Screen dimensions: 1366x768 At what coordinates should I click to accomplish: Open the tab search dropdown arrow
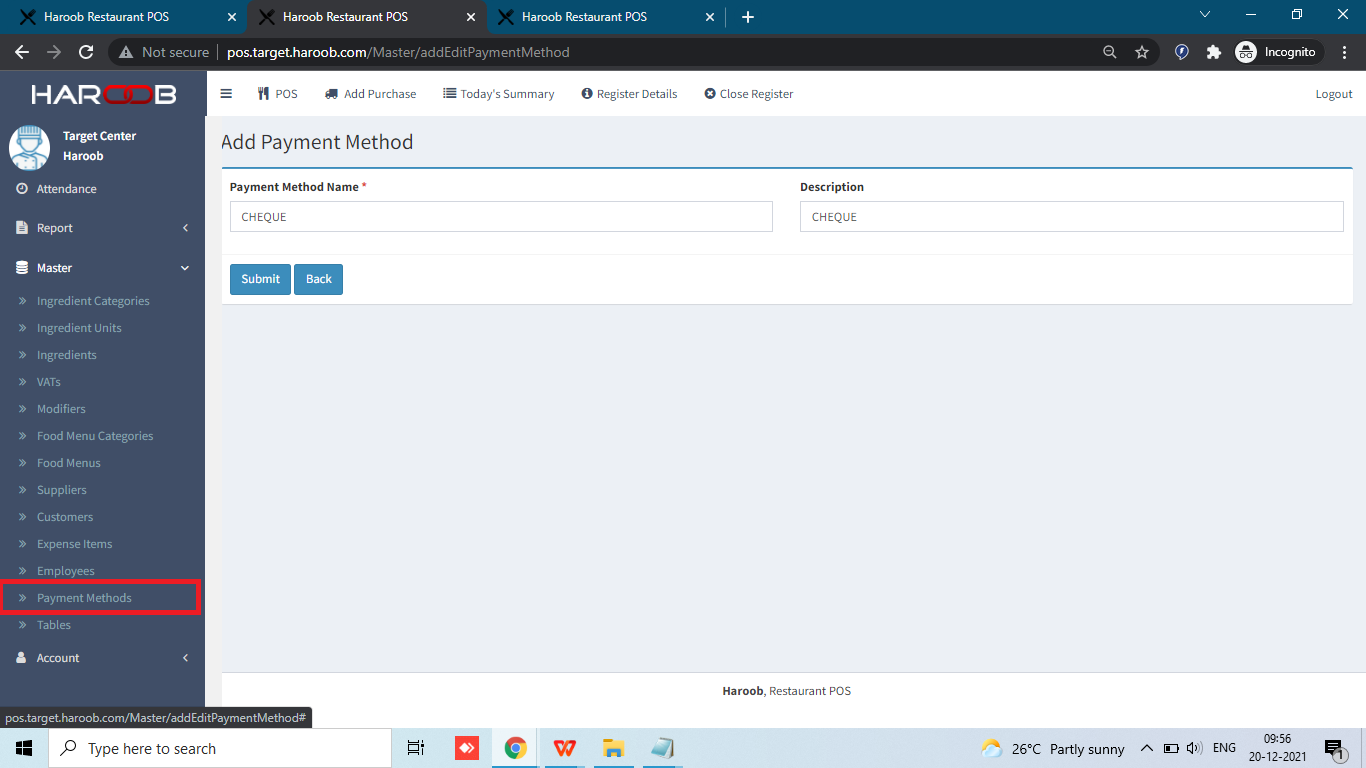point(1205,15)
